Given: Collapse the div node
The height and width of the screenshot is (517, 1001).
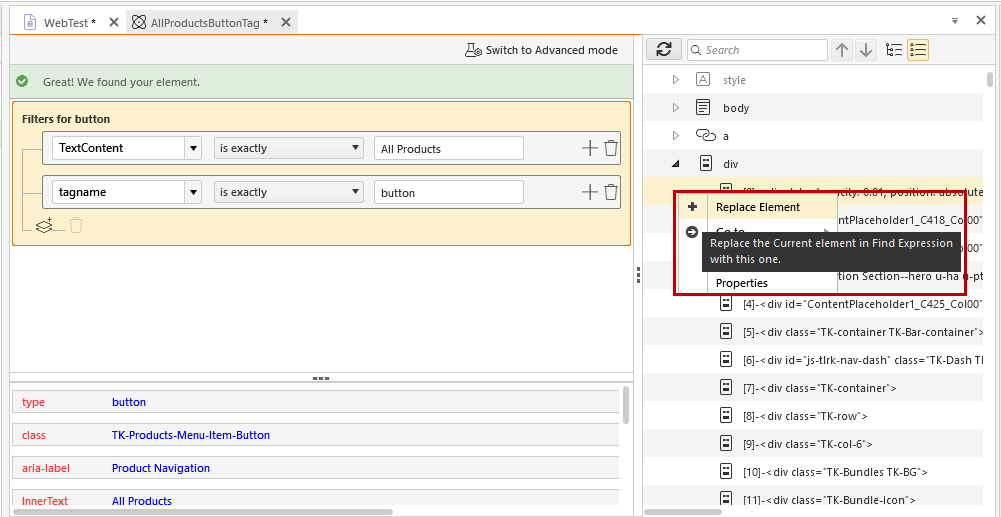Looking at the screenshot, I should (x=675, y=164).
